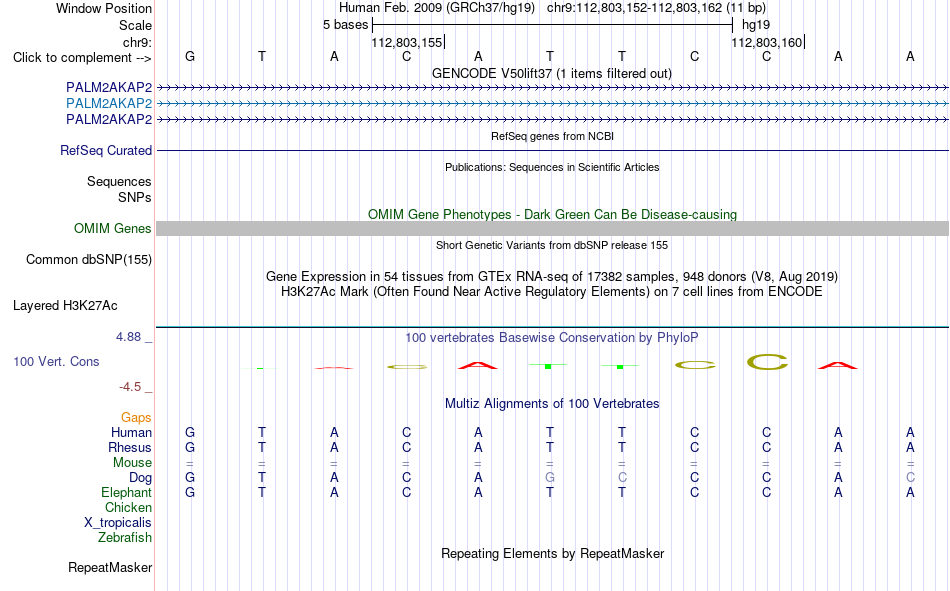The height and width of the screenshot is (591, 950).
Task: Click the Sequences track label
Action: click(x=119, y=181)
